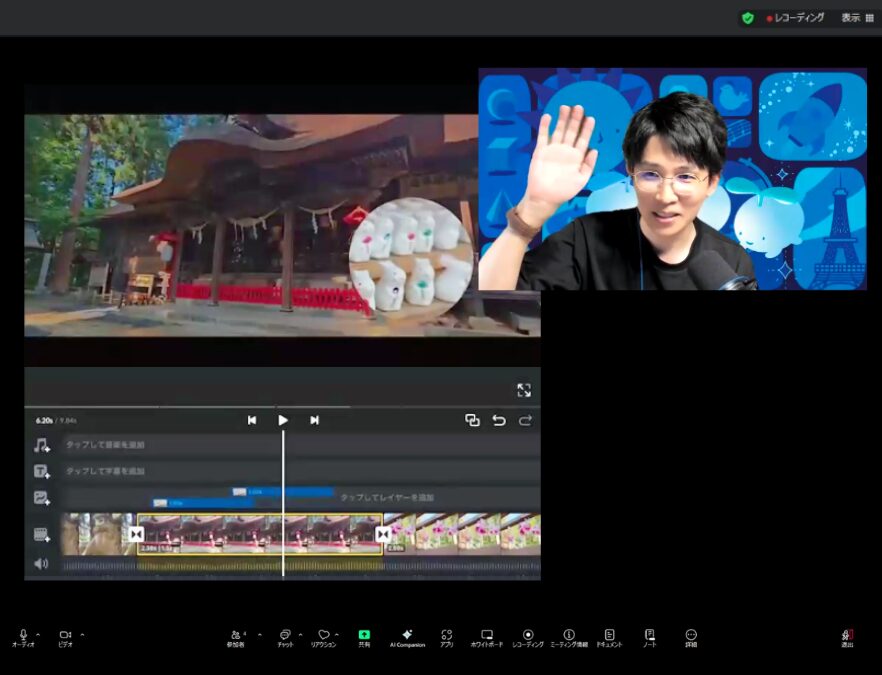
Task: Click the green encryption shield icon
Action: point(747,18)
